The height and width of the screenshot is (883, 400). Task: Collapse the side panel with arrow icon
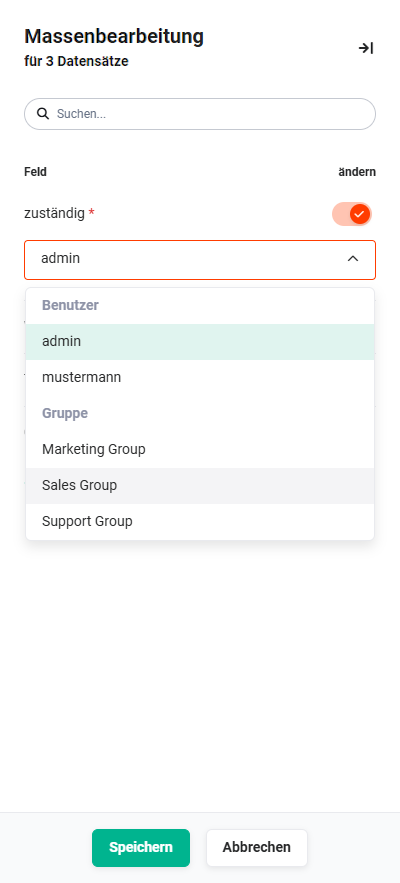coord(366,48)
